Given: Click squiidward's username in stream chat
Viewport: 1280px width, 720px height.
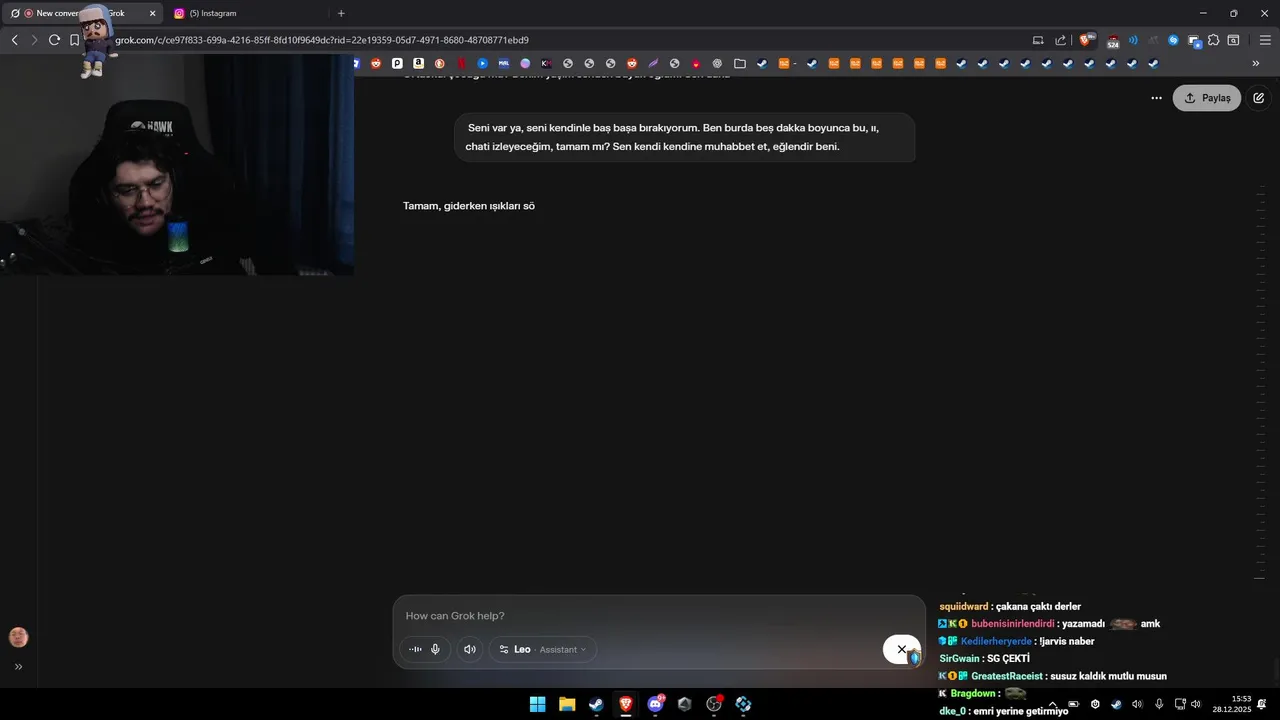Looking at the screenshot, I should click(963, 606).
